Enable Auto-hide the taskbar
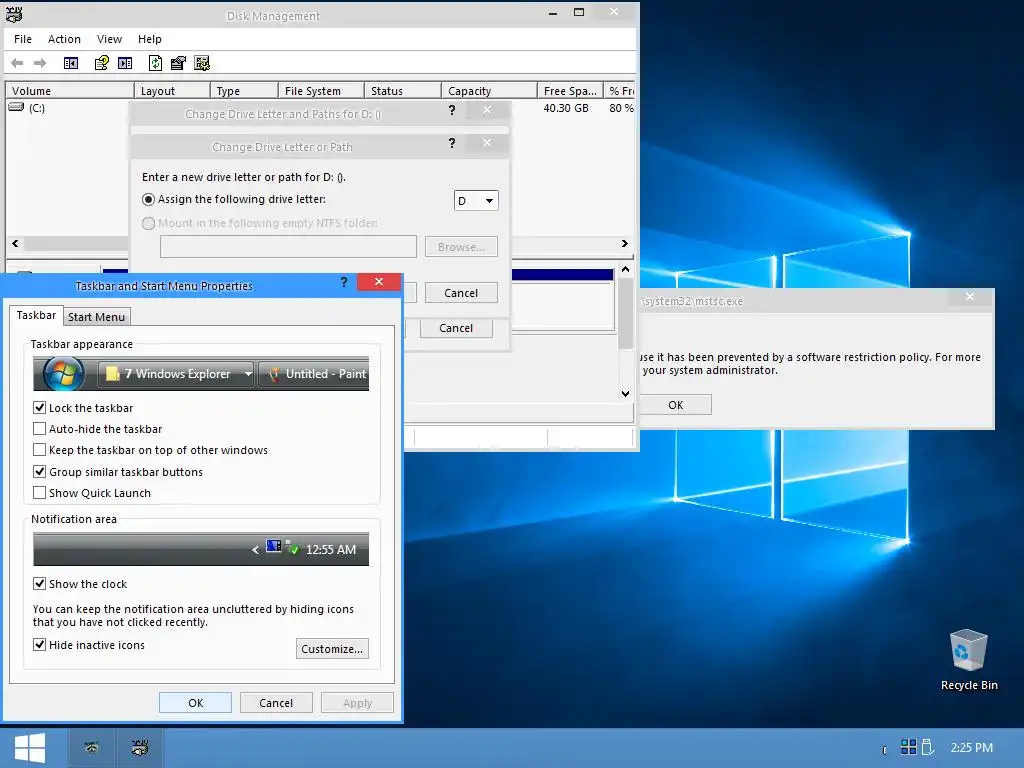 (40, 429)
